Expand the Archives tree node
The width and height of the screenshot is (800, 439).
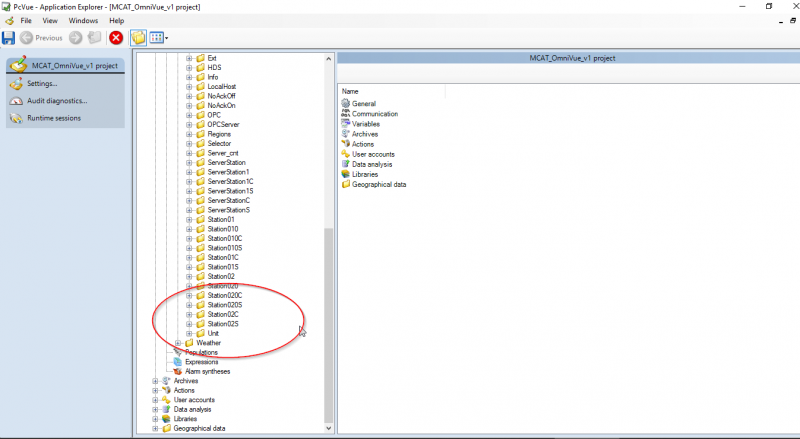click(x=155, y=381)
